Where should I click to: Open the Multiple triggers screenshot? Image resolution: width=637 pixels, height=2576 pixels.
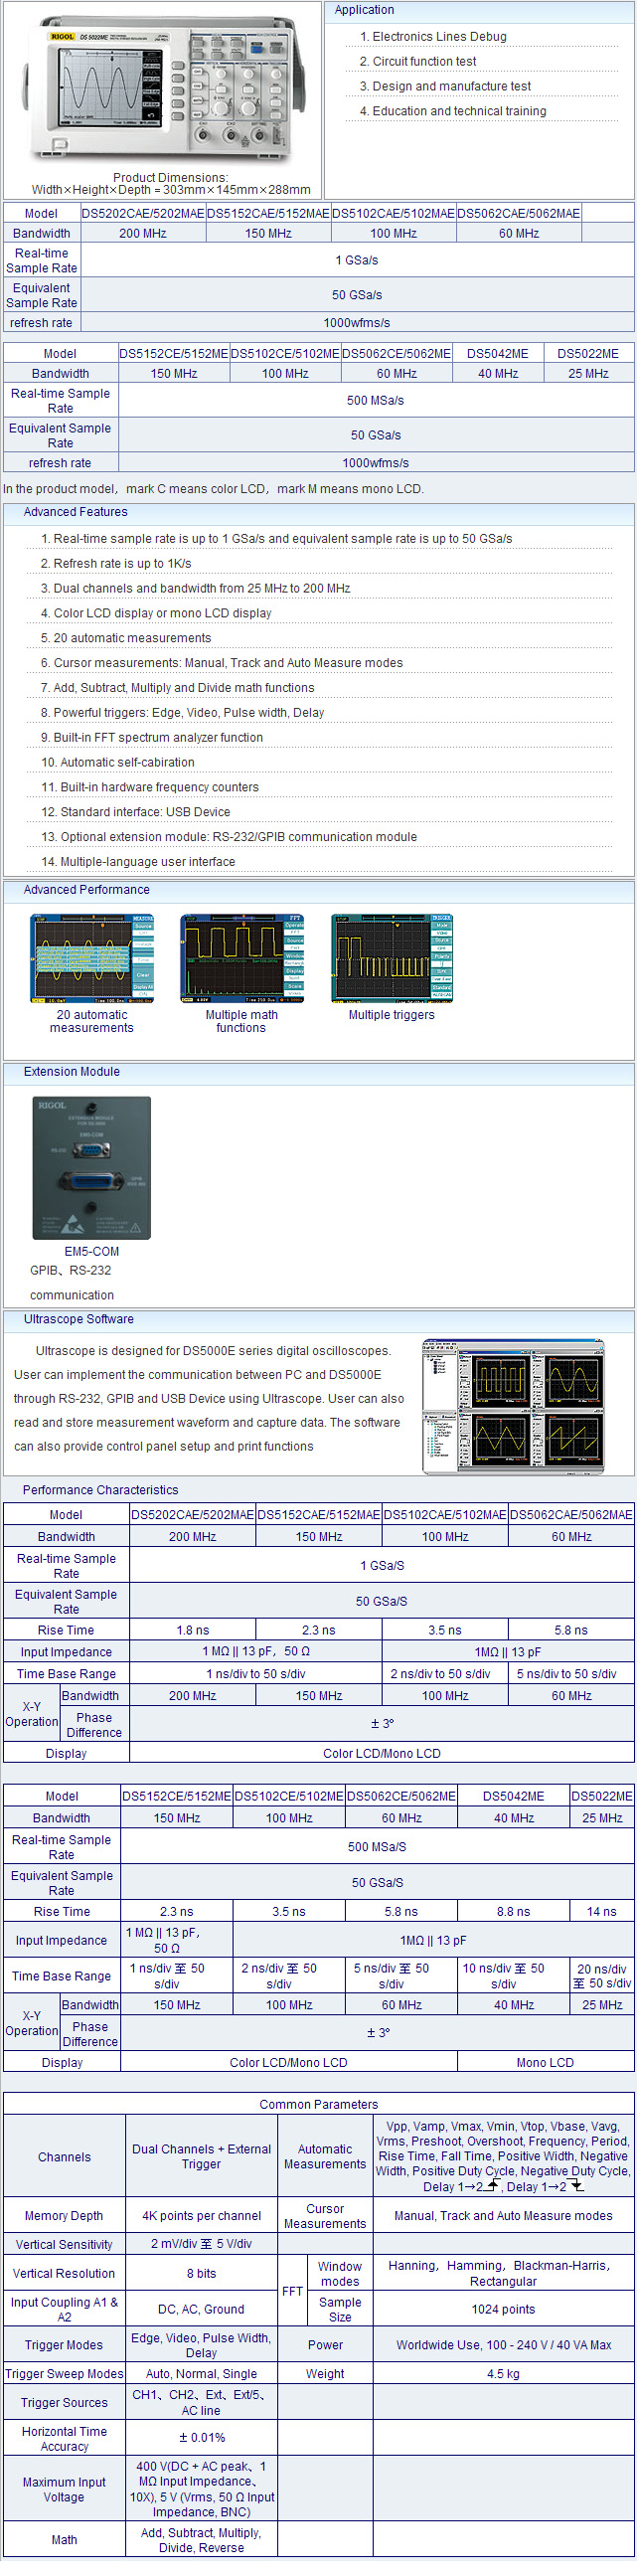[x=392, y=957]
